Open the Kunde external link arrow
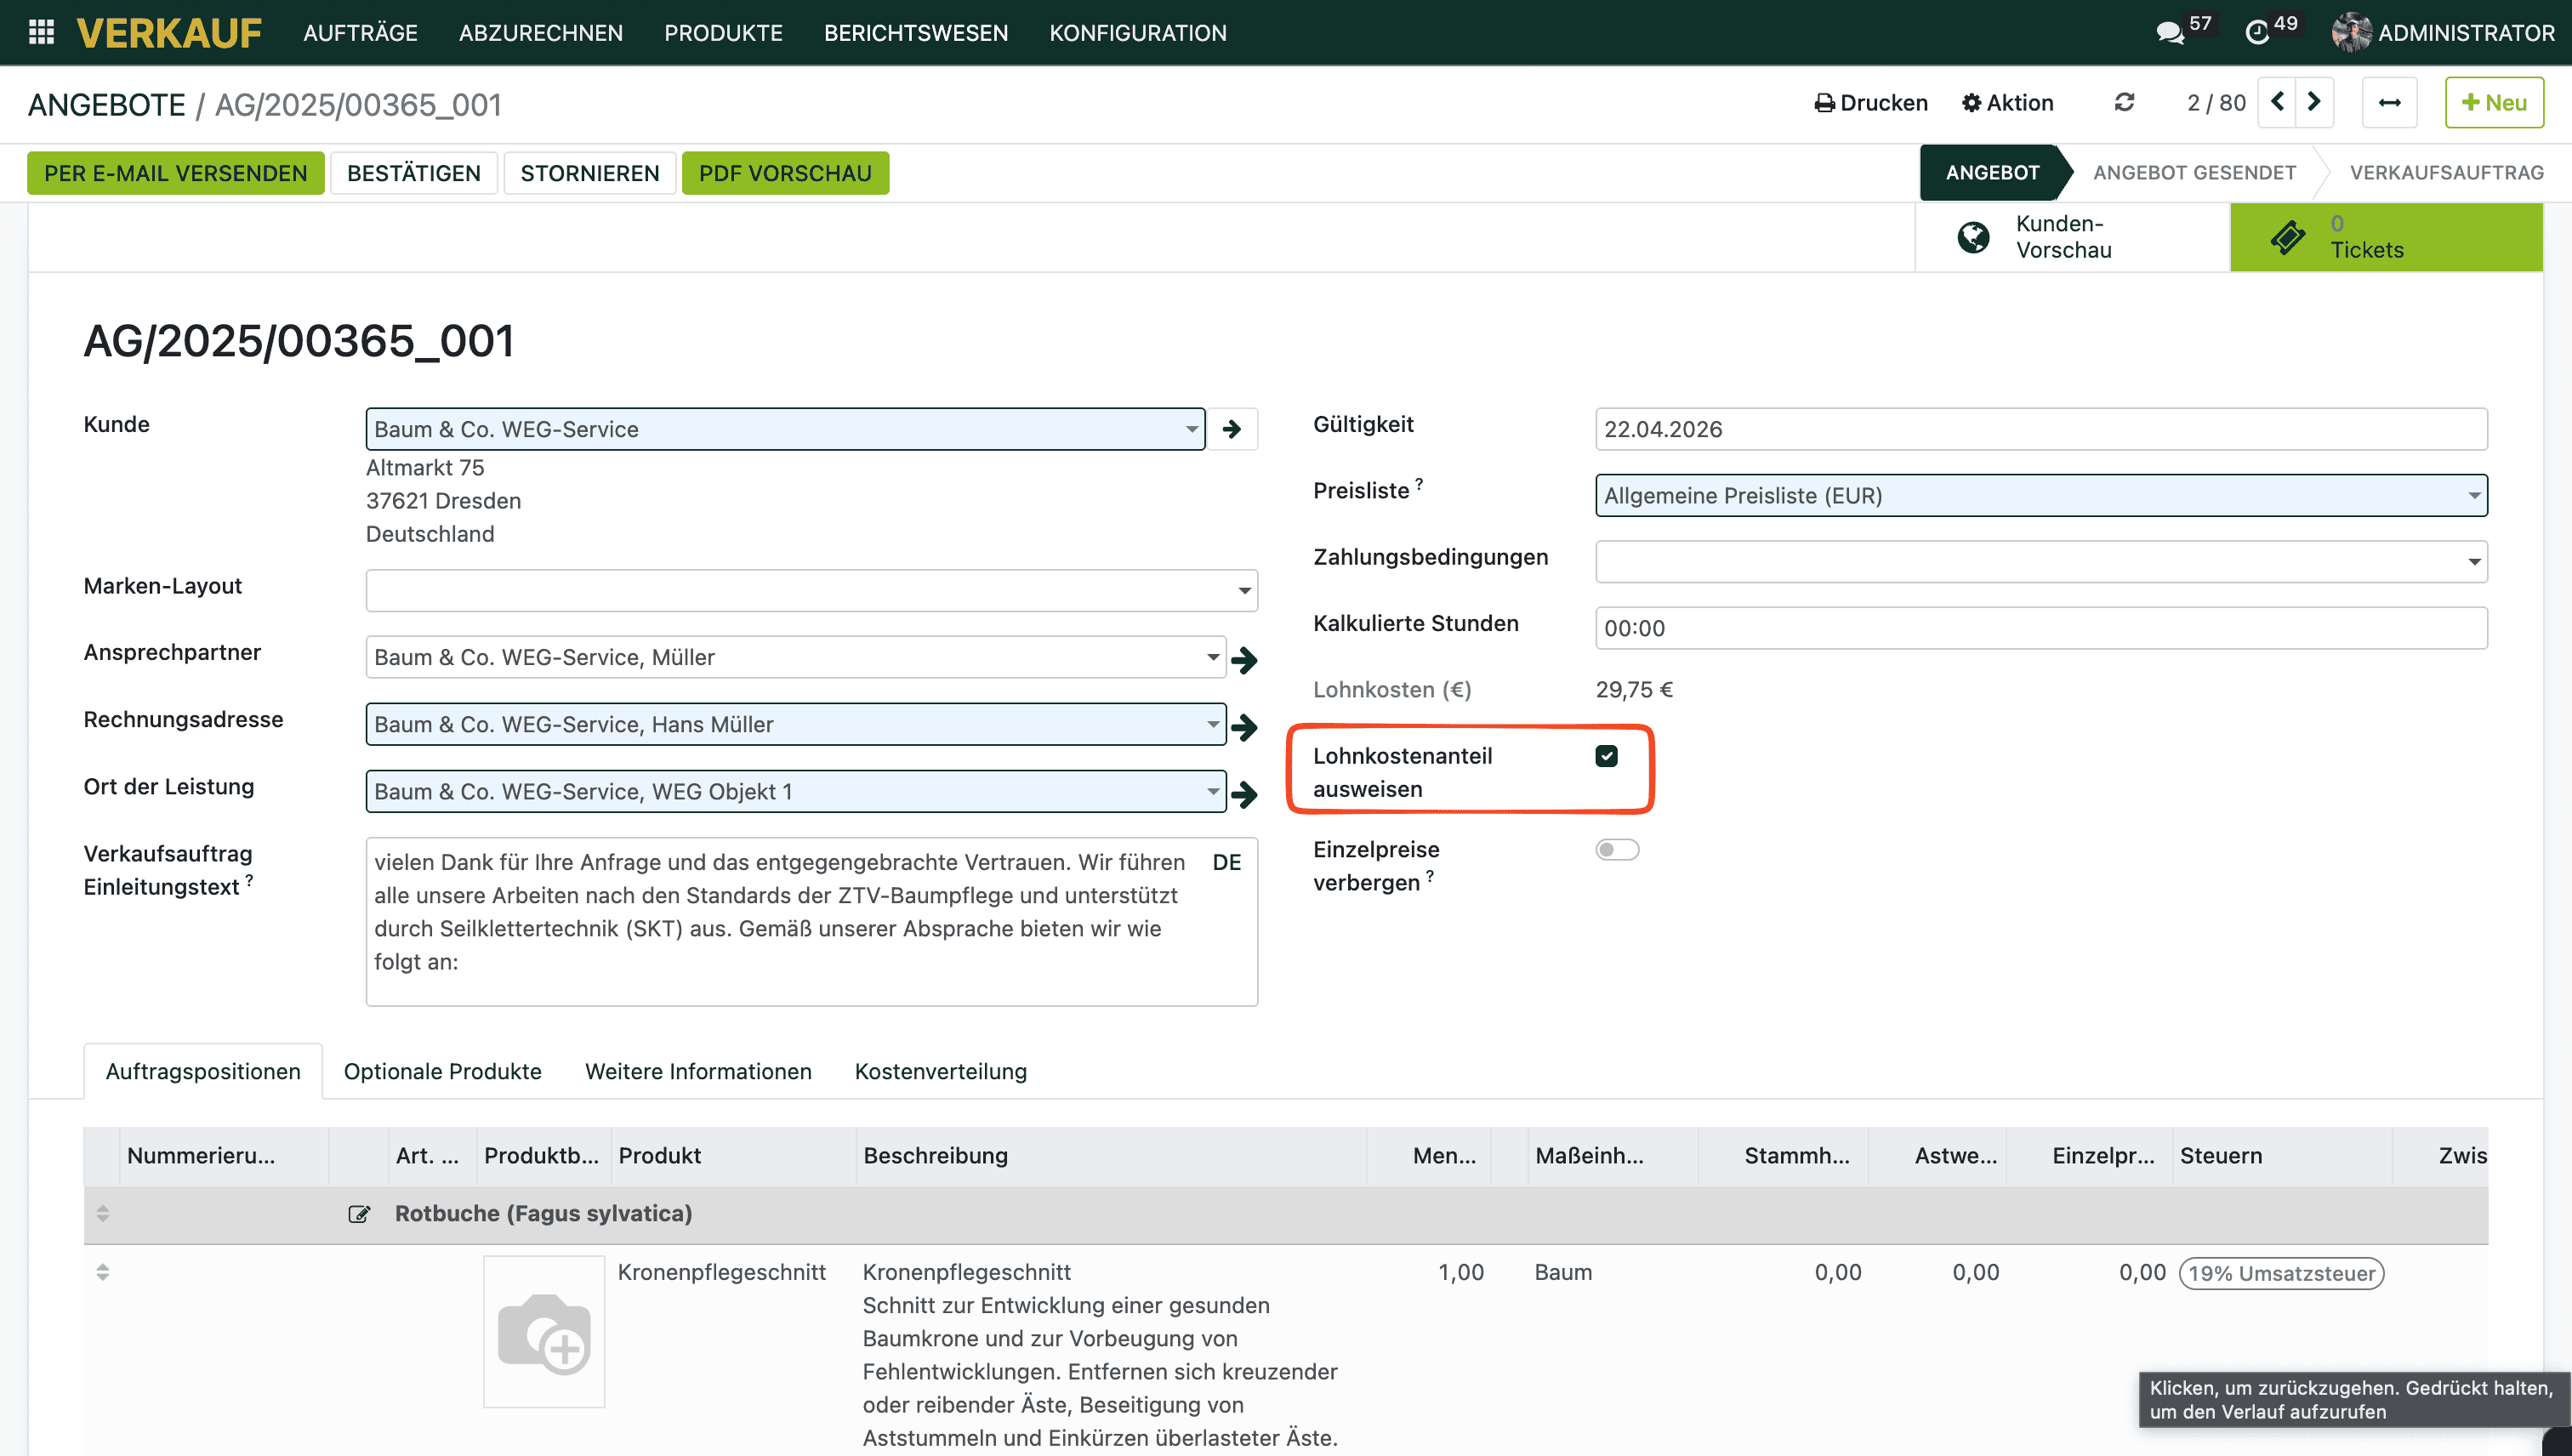 pyautogui.click(x=1232, y=429)
